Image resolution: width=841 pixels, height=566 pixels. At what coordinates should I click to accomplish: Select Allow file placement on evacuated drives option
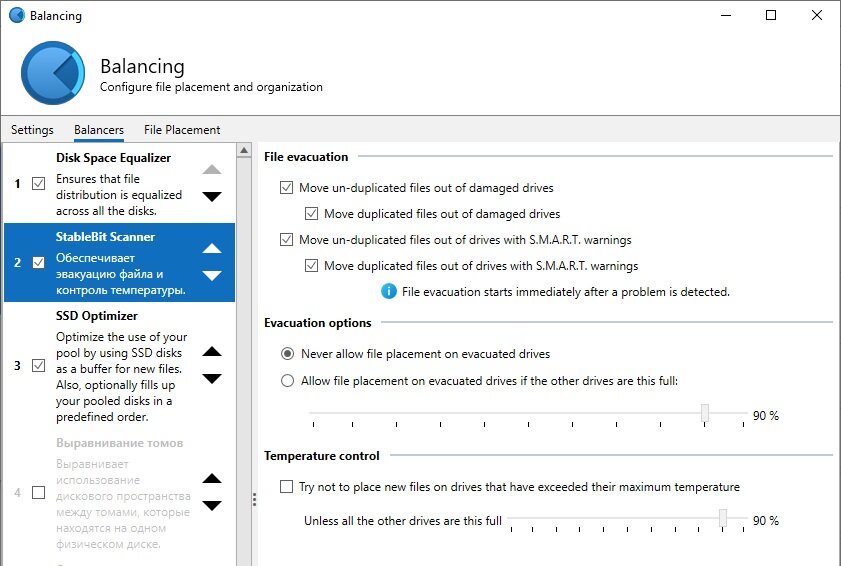pyautogui.click(x=287, y=381)
